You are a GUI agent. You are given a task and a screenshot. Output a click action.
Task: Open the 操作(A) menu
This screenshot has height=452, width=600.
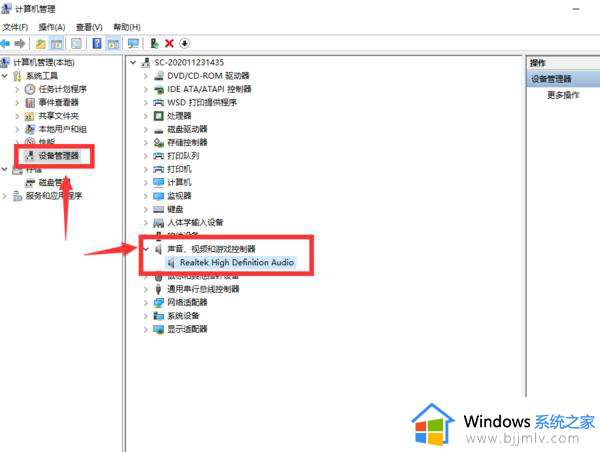pyautogui.click(x=51, y=27)
